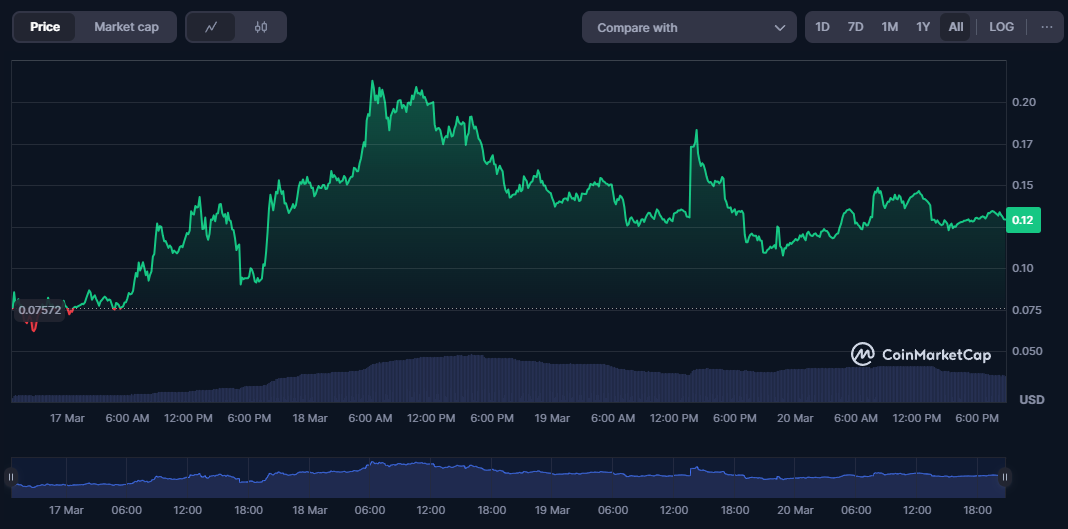Choose the 1Y time range
The width and height of the screenshot is (1068, 529).
923,27
